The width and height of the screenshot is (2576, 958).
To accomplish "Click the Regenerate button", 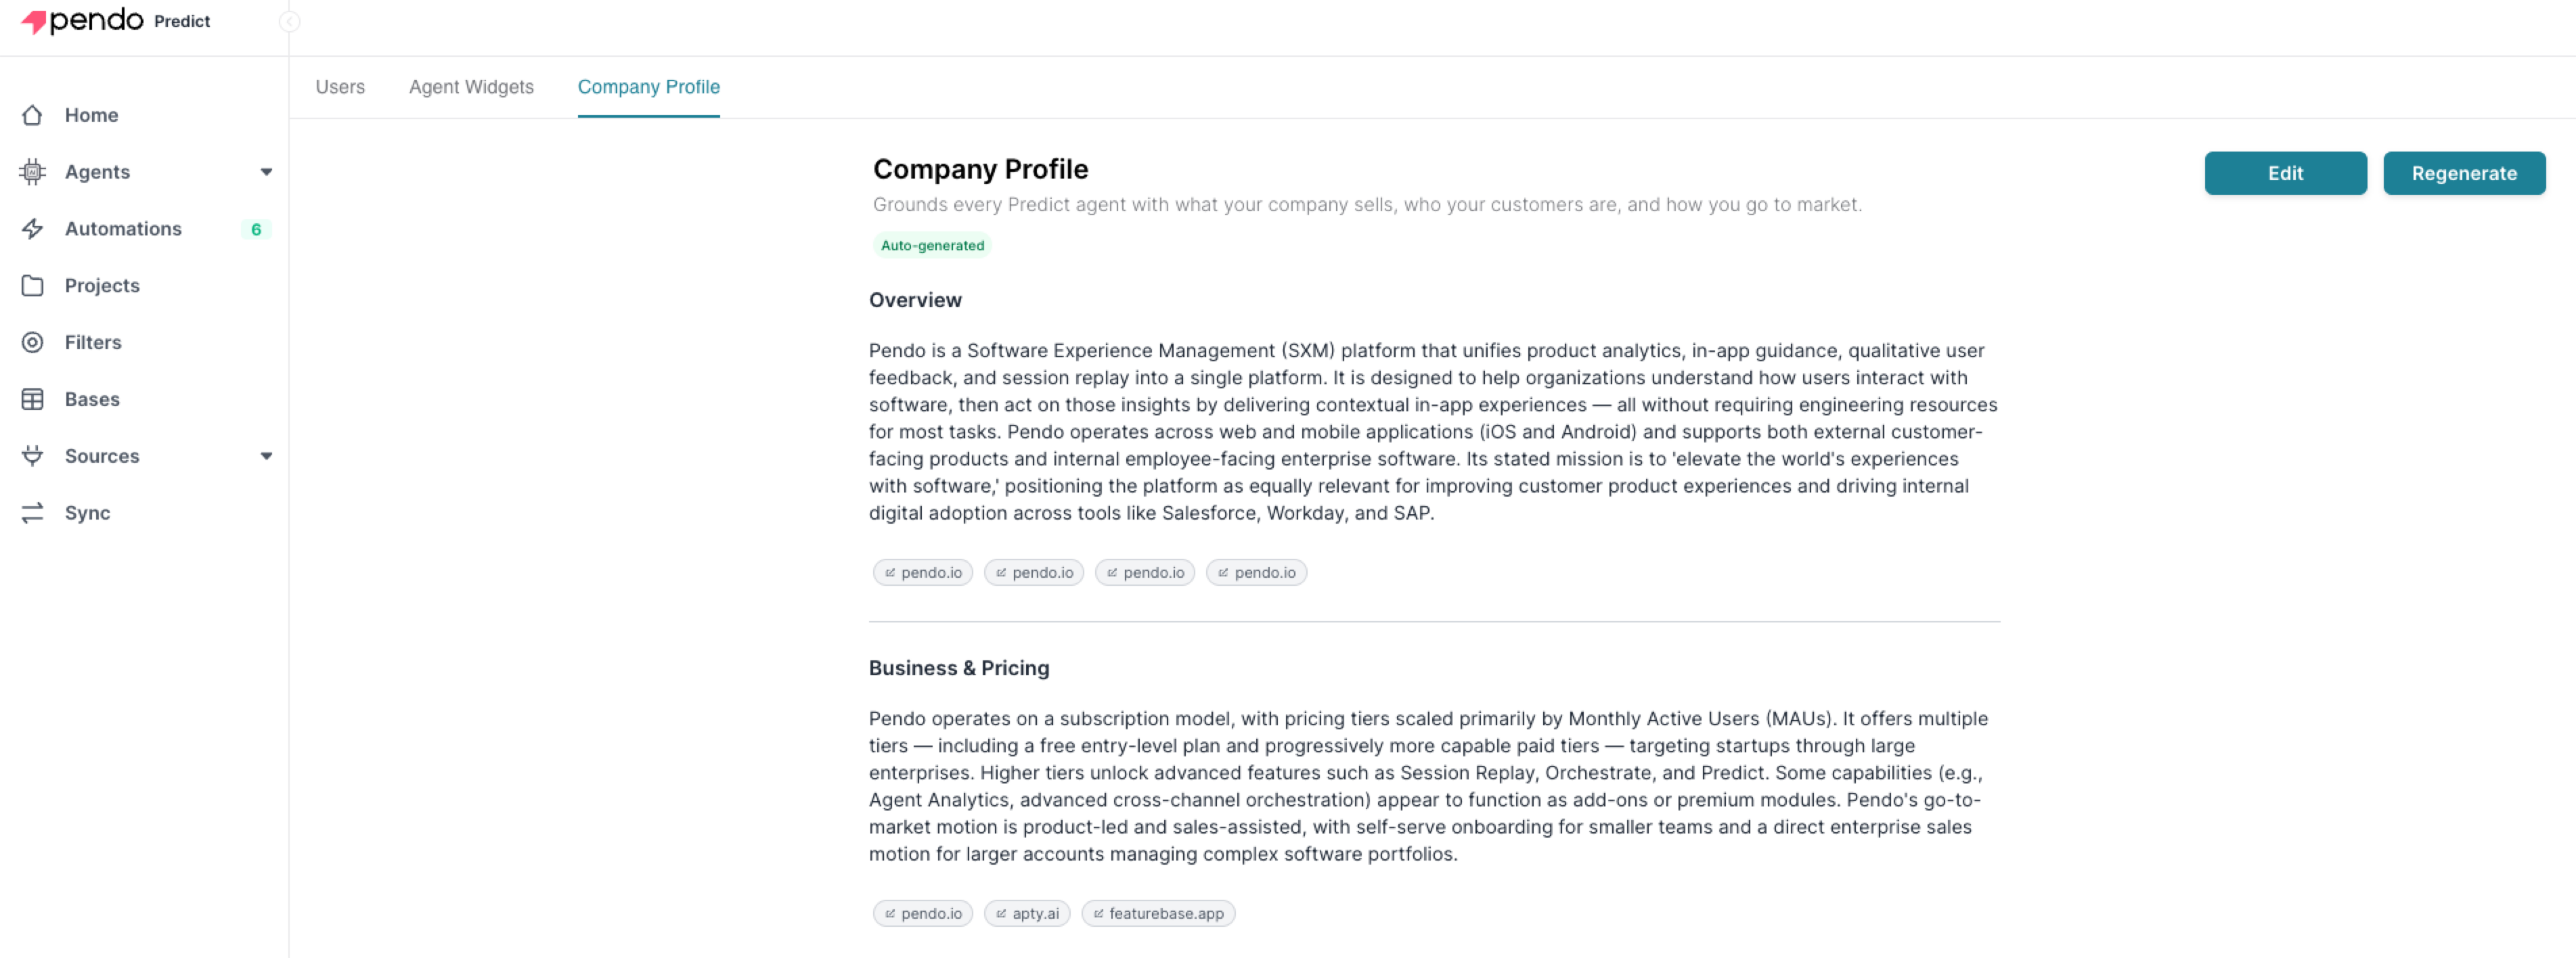I will pyautogui.click(x=2463, y=173).
